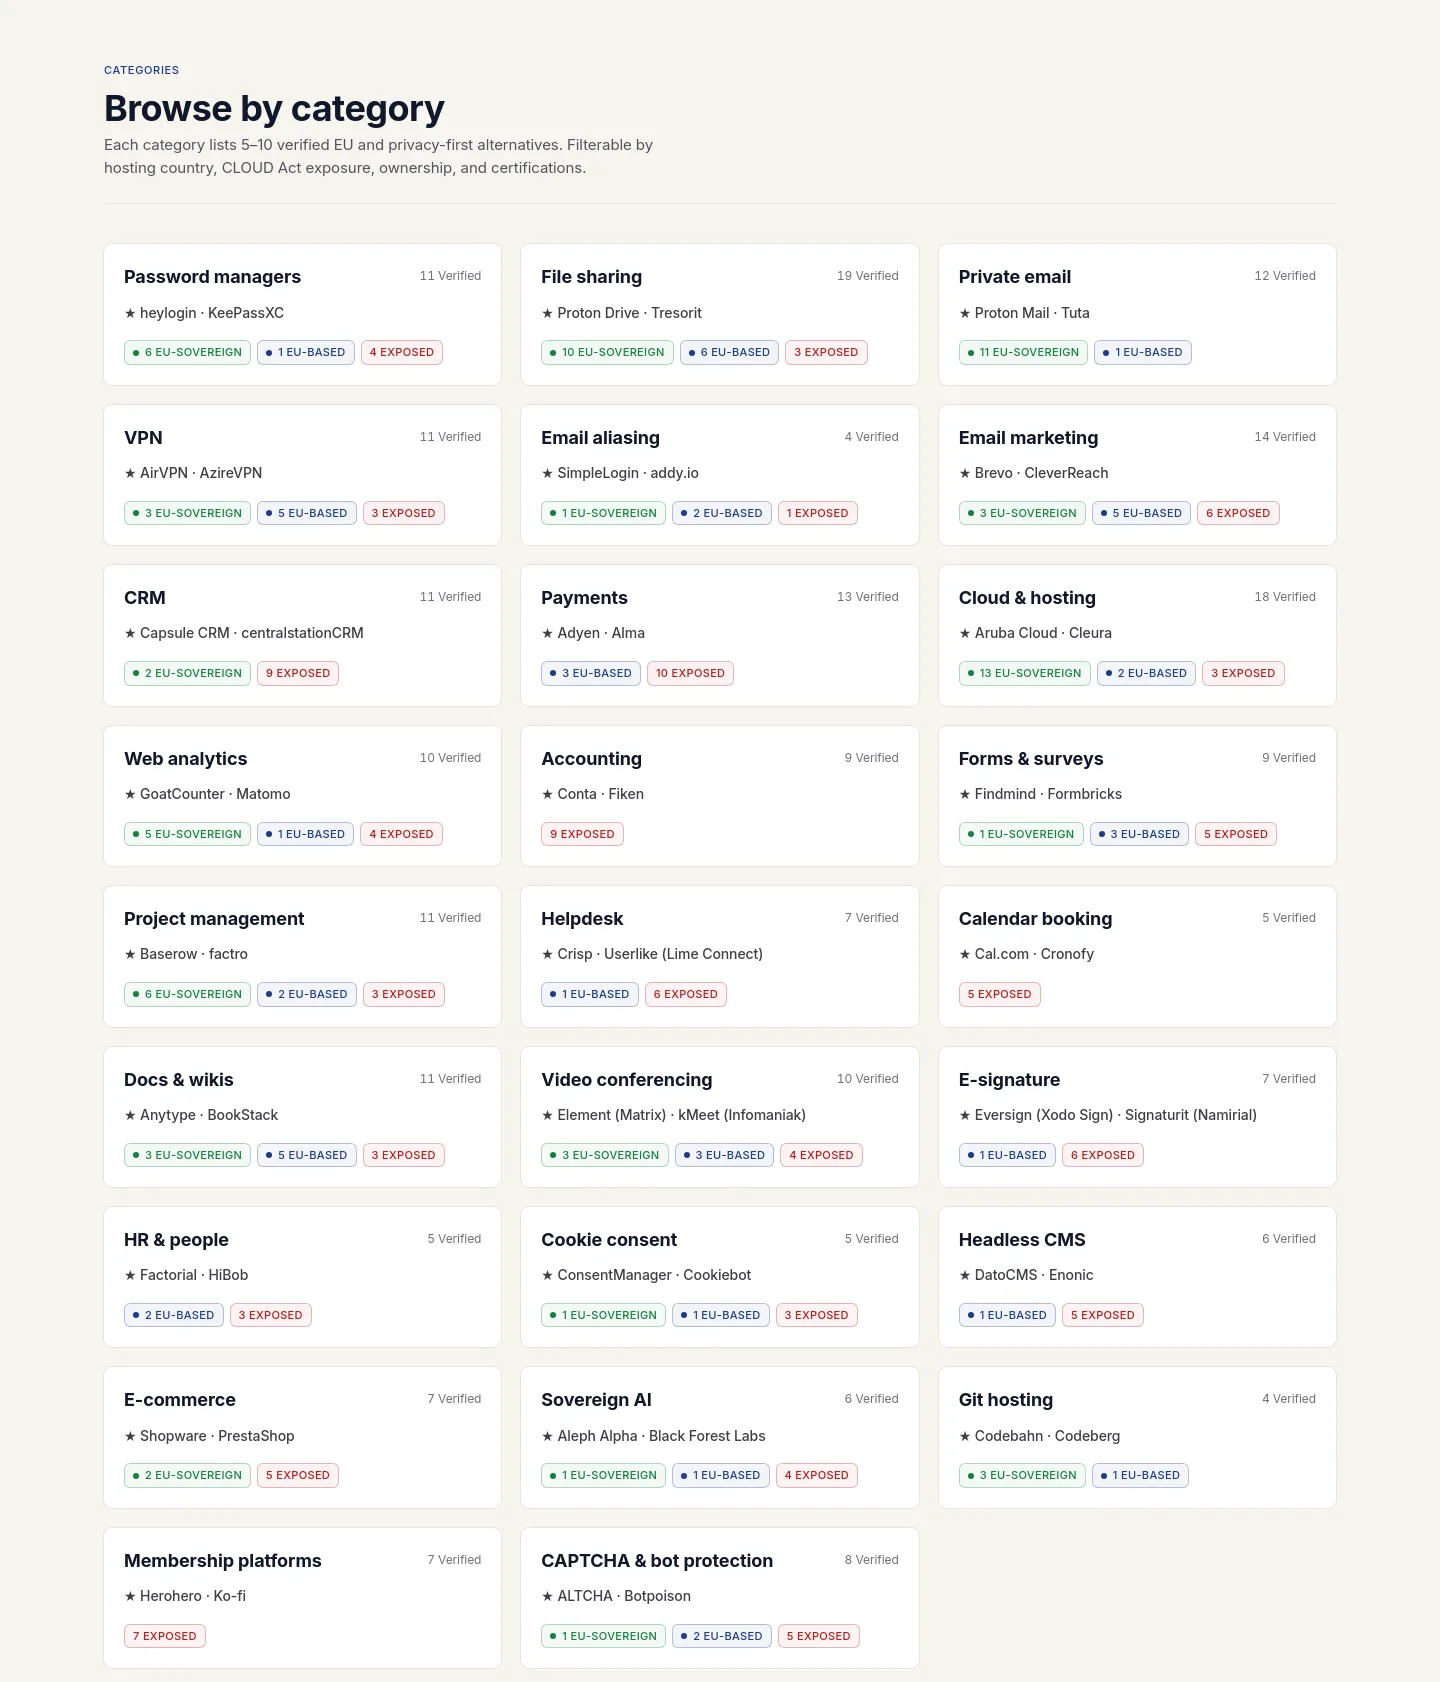Open the File sharing category card
Image resolution: width=1440 pixels, height=1682 pixels.
coord(720,314)
